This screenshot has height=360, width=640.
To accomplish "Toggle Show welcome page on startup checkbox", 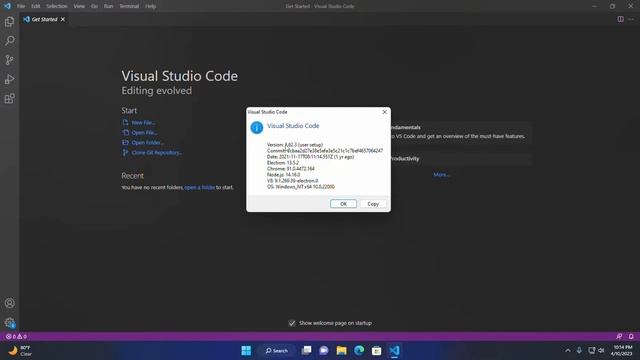I will coord(292,323).
